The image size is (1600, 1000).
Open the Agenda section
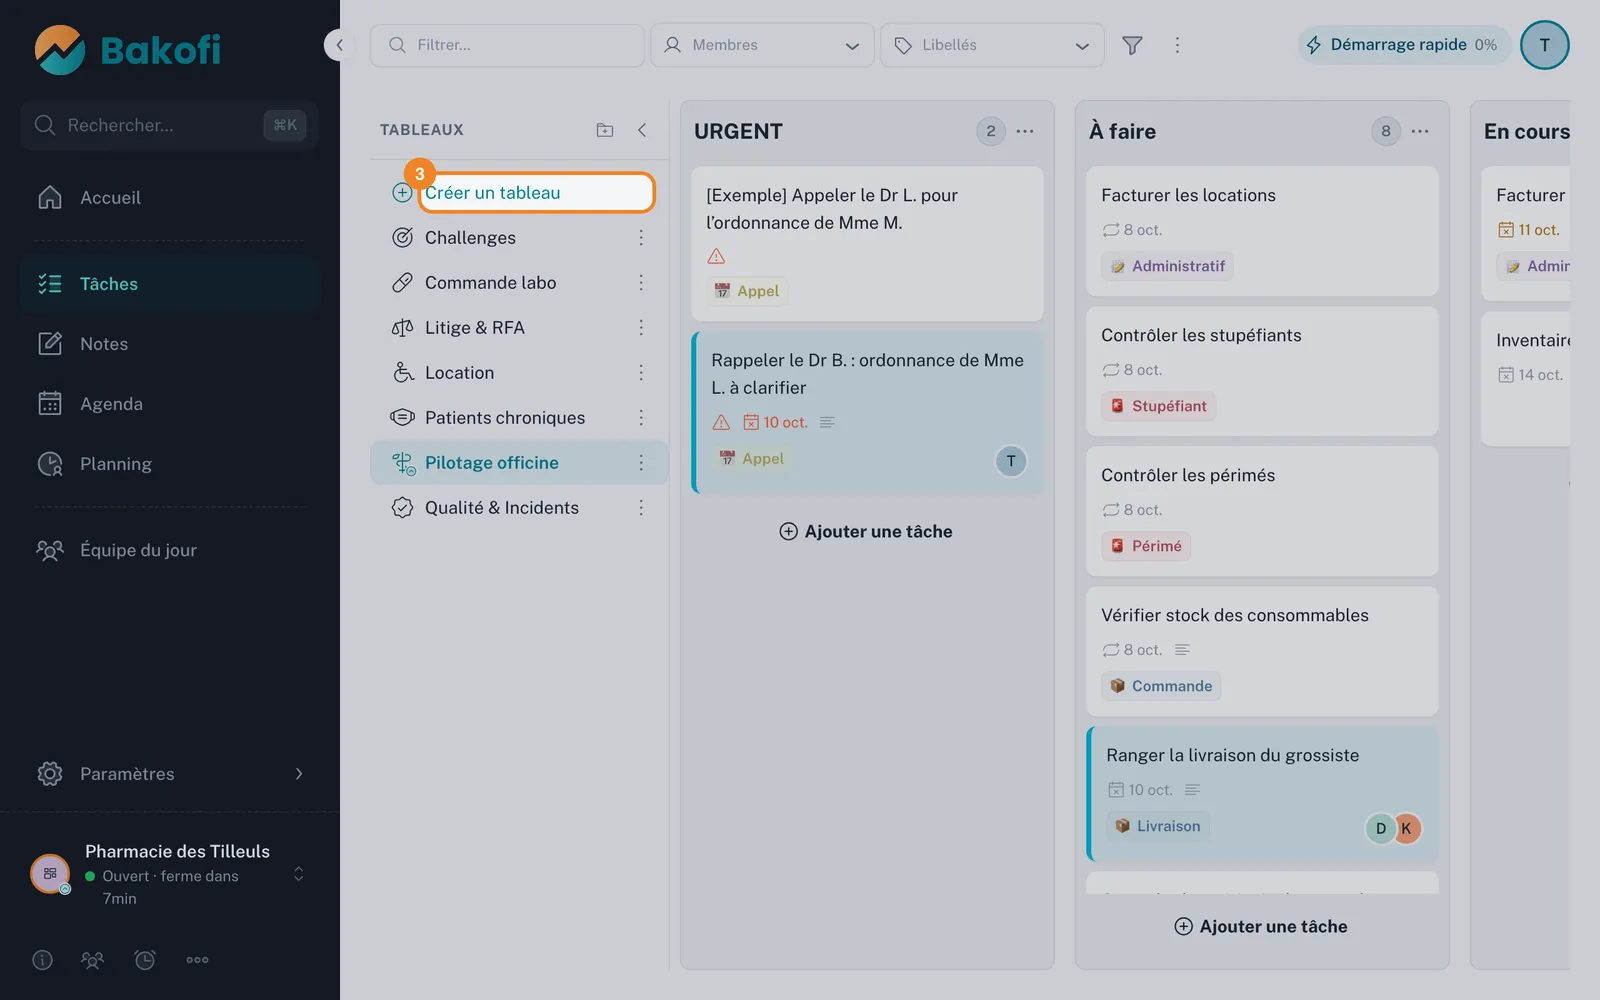(170, 404)
